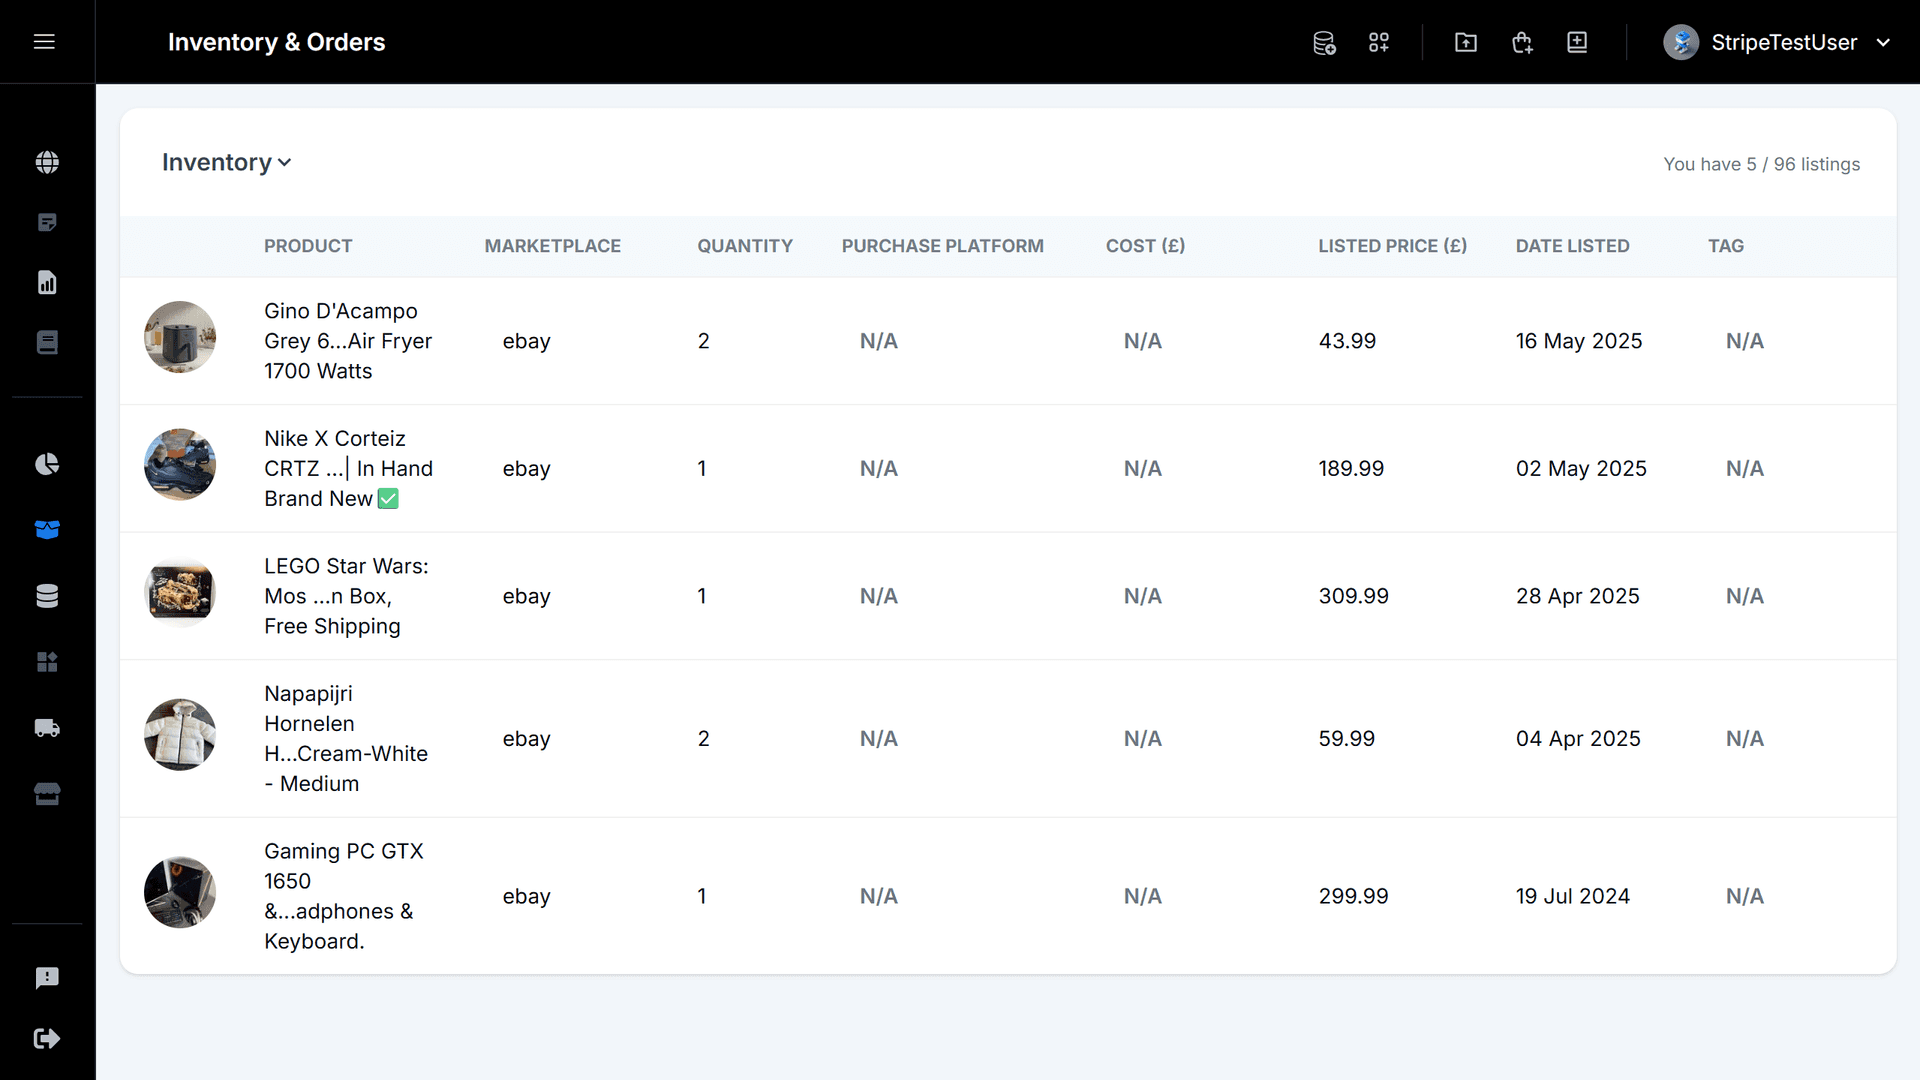Click the add purchase shopping bag icon
The height and width of the screenshot is (1080, 1920).
[x=1522, y=42]
